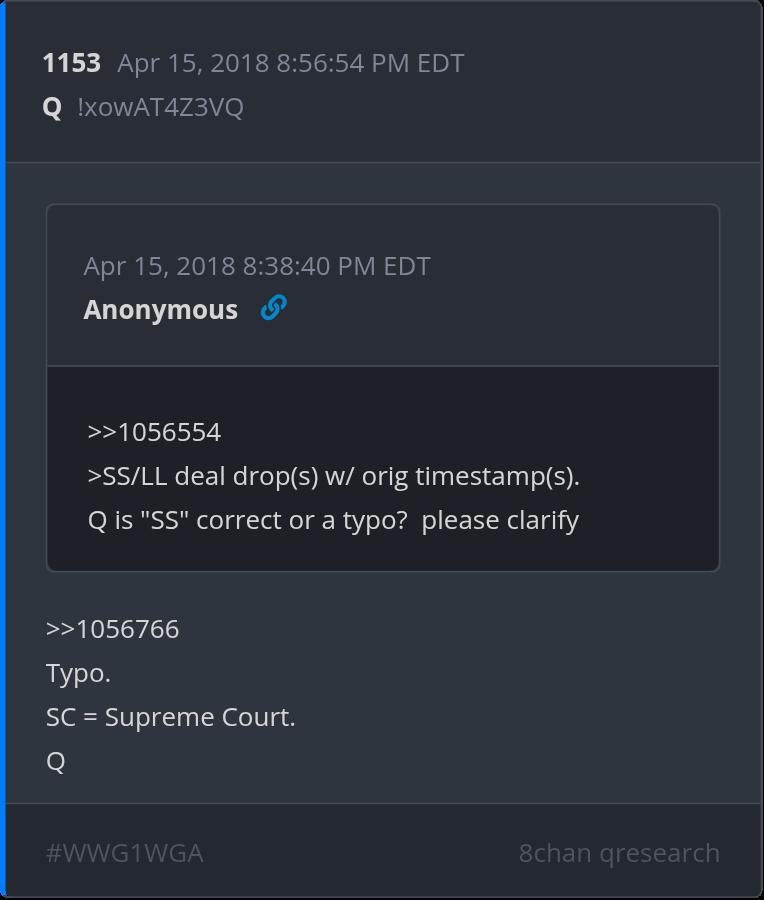Follow the >>1056554 reply reference

[x=154, y=432]
